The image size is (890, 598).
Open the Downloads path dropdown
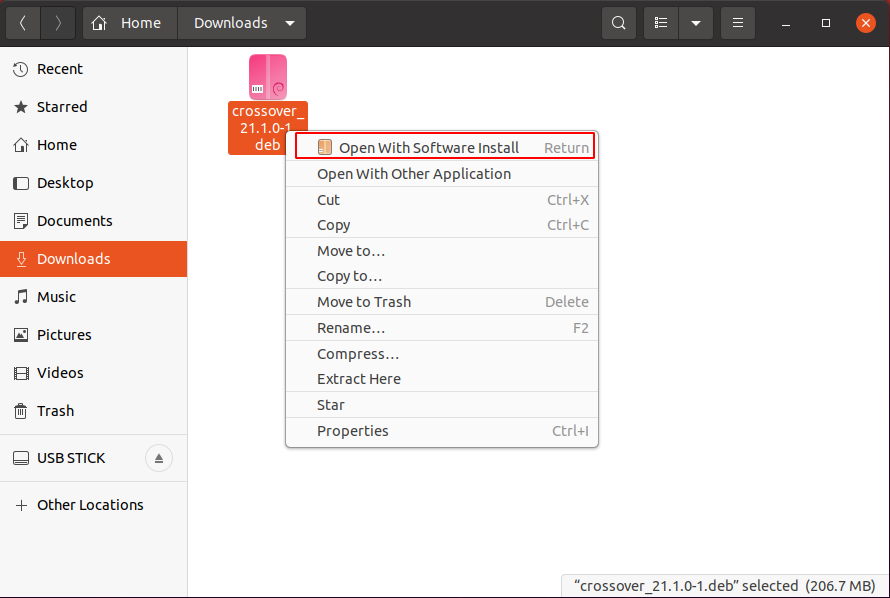(289, 23)
